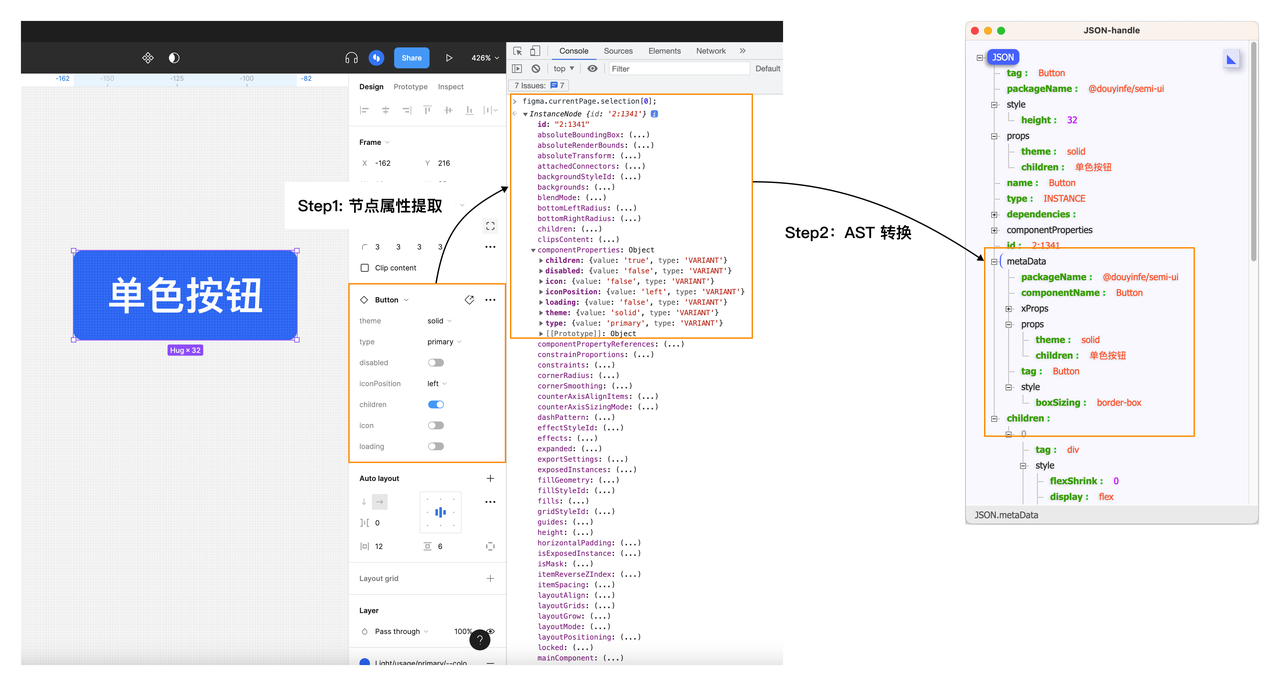Click the contrast mask icon in toolbar
Viewport: 1280px width, 686px height.
[174, 58]
